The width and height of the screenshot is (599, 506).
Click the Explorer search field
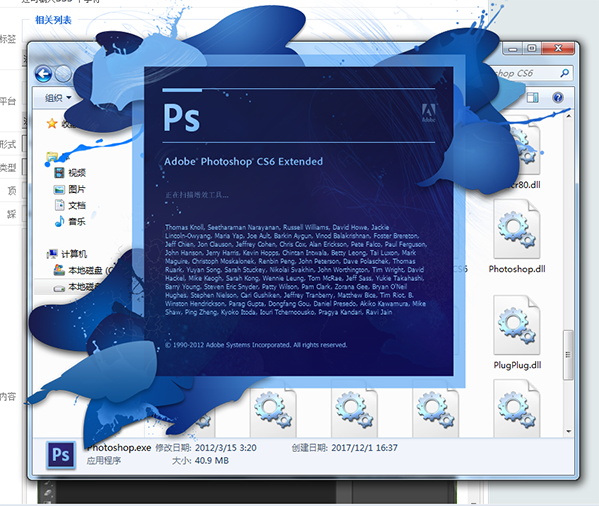click(533, 73)
